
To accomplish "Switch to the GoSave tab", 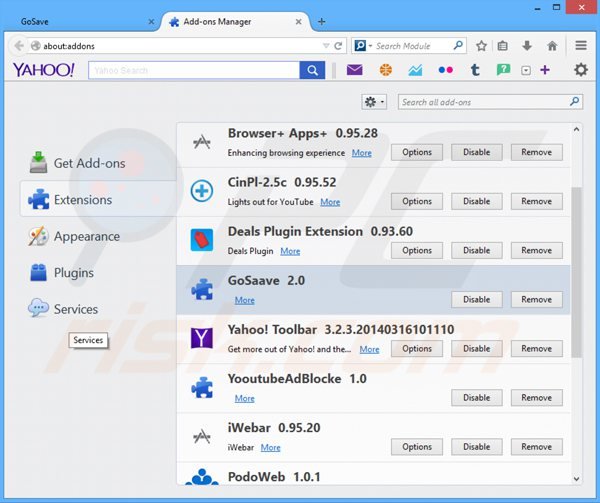I will (x=82, y=22).
